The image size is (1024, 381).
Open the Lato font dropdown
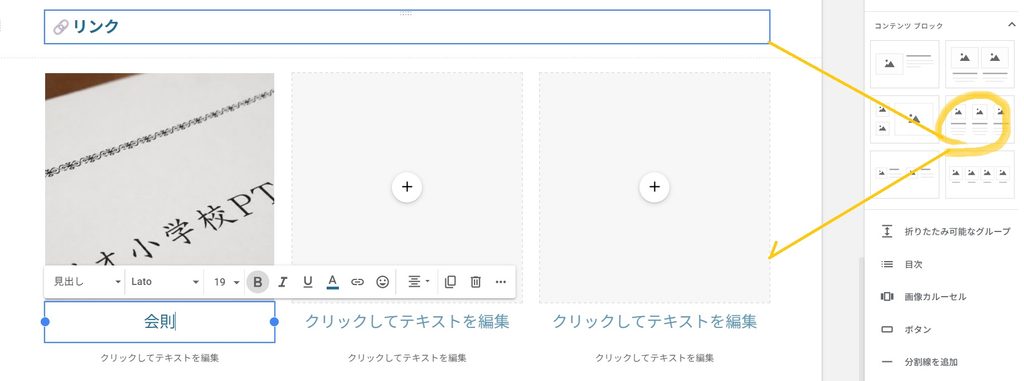pyautogui.click(x=165, y=282)
